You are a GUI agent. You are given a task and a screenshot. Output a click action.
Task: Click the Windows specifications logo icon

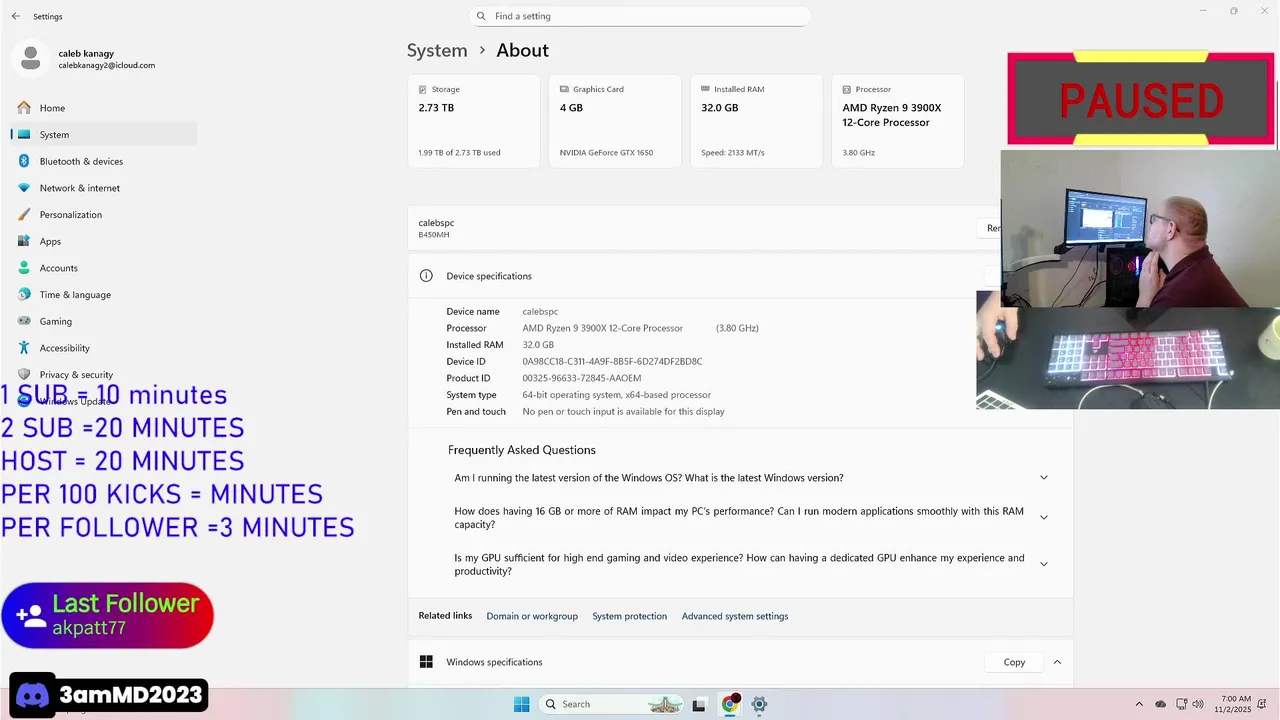[426, 662]
